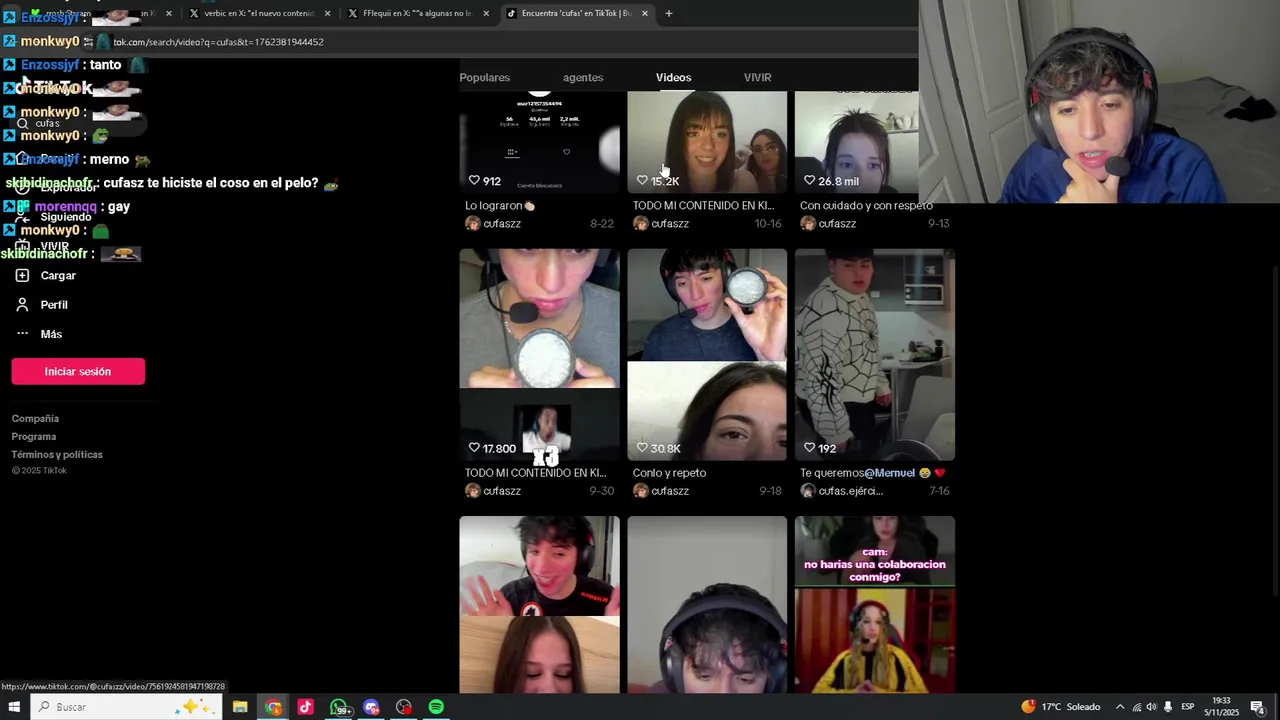Open Más in the TikTok sidebar

click(51, 334)
